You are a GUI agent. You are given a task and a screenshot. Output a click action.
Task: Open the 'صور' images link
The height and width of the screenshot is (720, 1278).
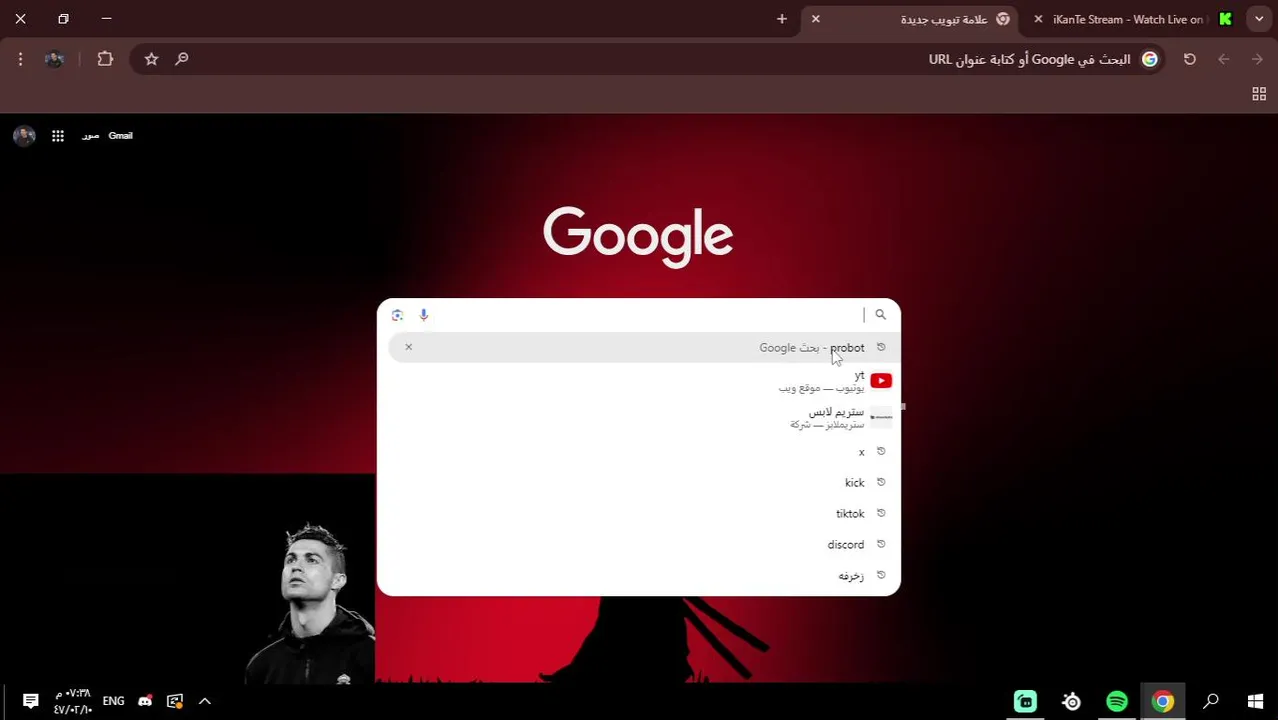point(90,136)
